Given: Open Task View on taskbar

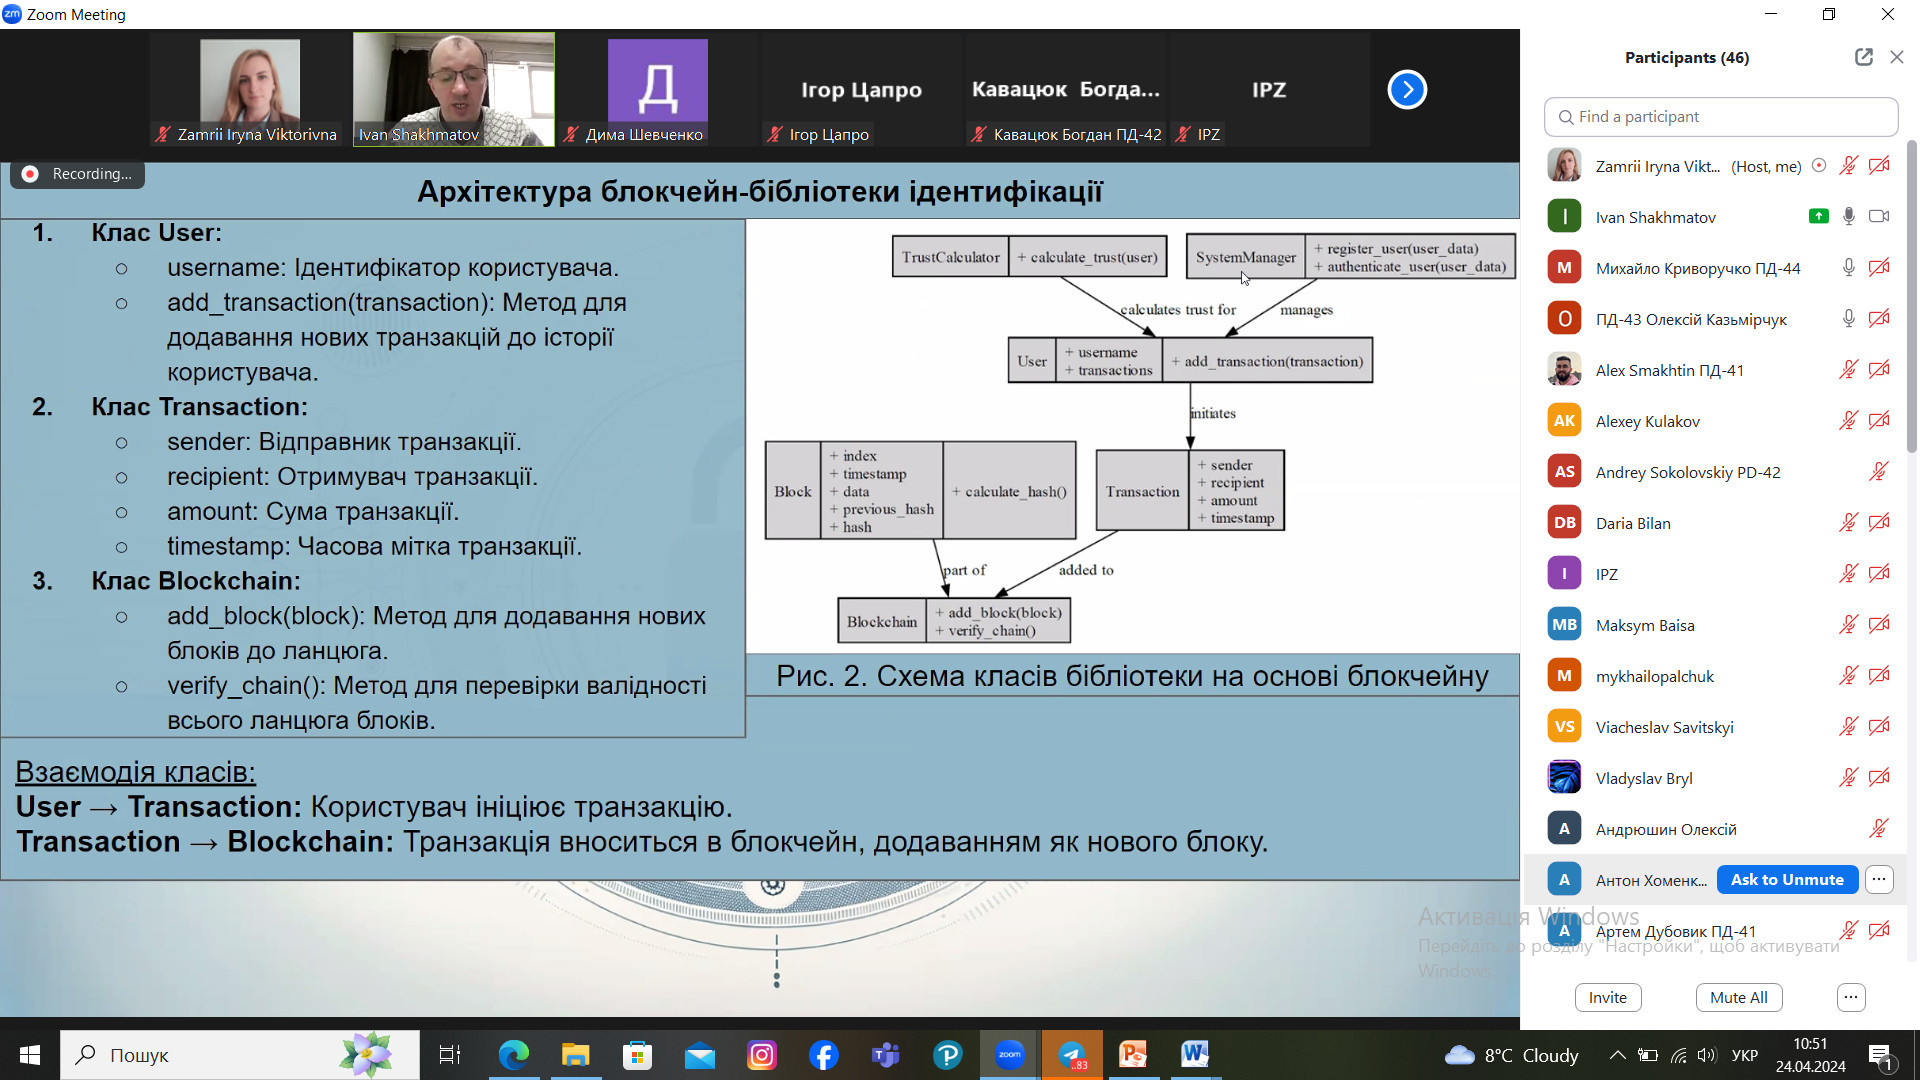Looking at the screenshot, I should coord(450,1055).
